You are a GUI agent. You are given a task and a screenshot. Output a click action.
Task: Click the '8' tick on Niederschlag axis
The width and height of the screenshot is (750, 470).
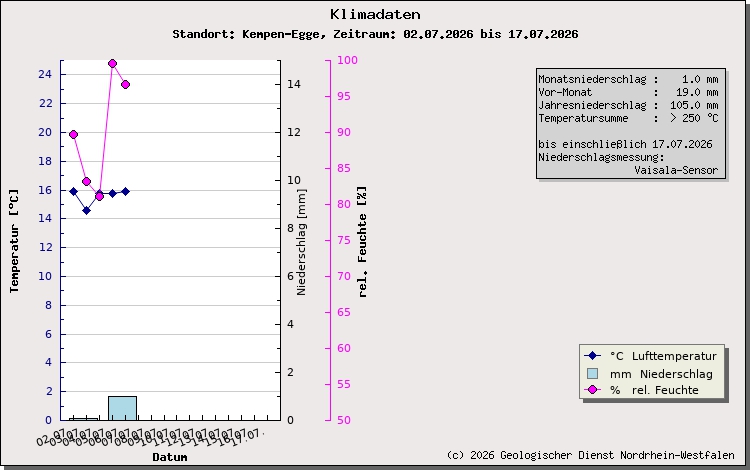[x=290, y=228]
